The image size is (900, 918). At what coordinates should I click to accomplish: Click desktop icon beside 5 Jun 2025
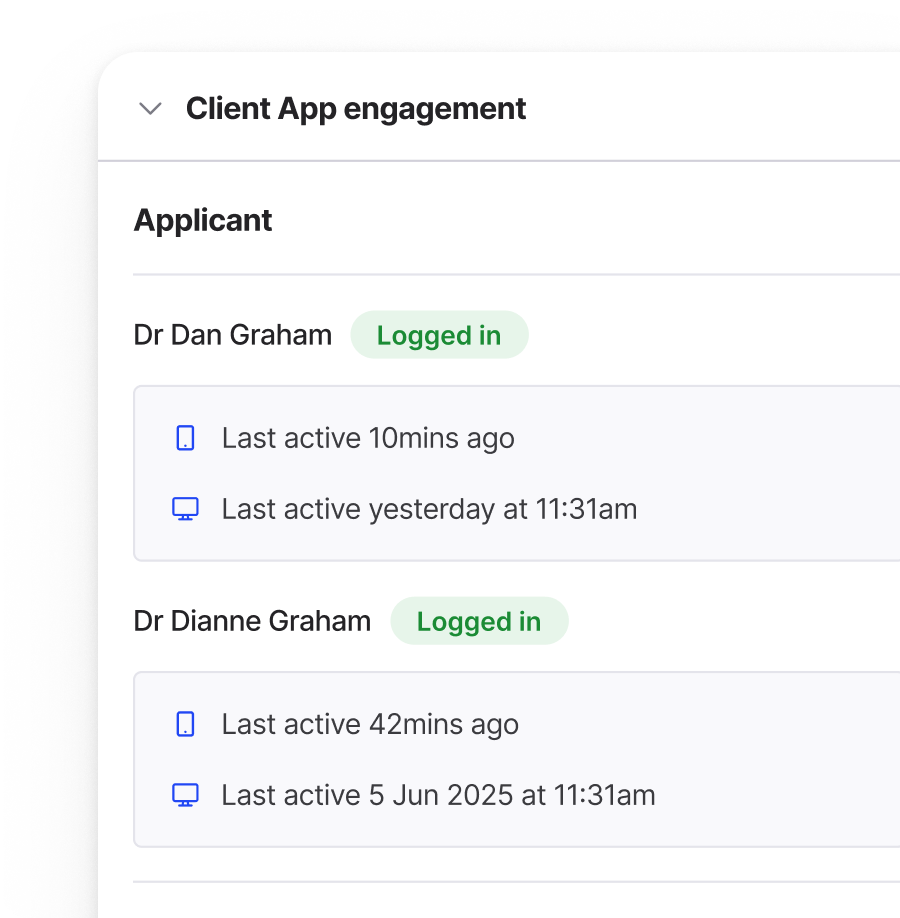[186, 795]
